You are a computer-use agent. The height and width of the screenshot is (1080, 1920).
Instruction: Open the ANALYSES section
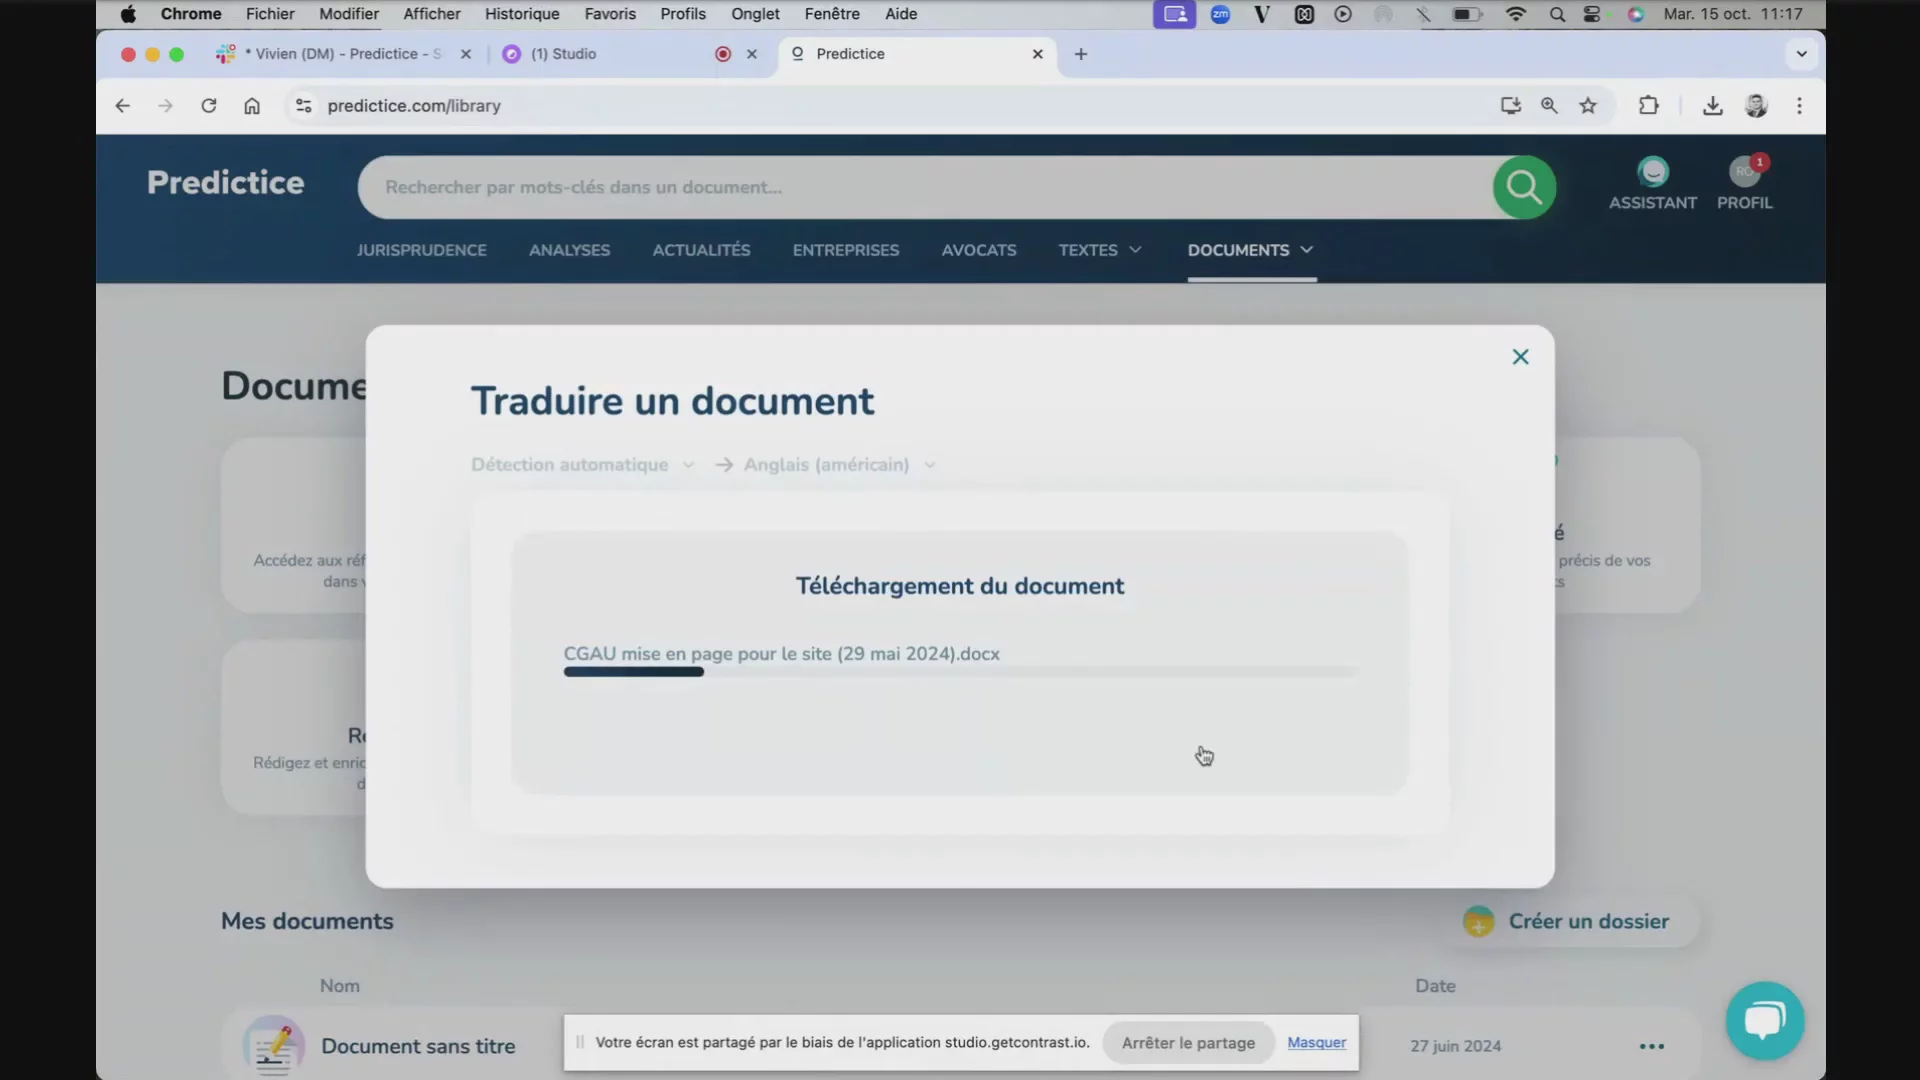(569, 250)
